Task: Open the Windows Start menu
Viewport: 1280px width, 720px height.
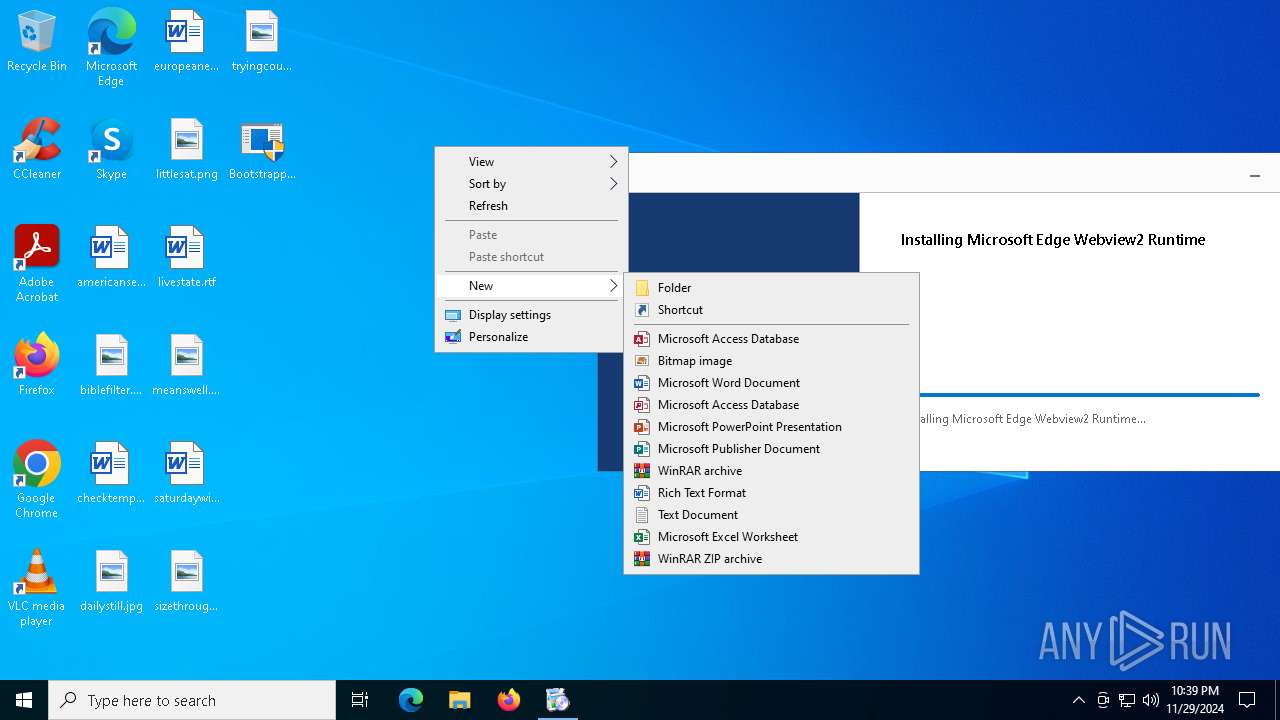Action: pyautogui.click(x=24, y=700)
